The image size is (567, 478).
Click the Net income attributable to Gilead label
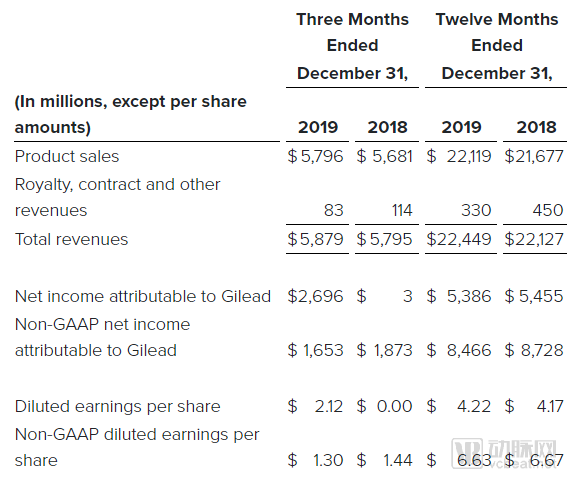[143, 296]
